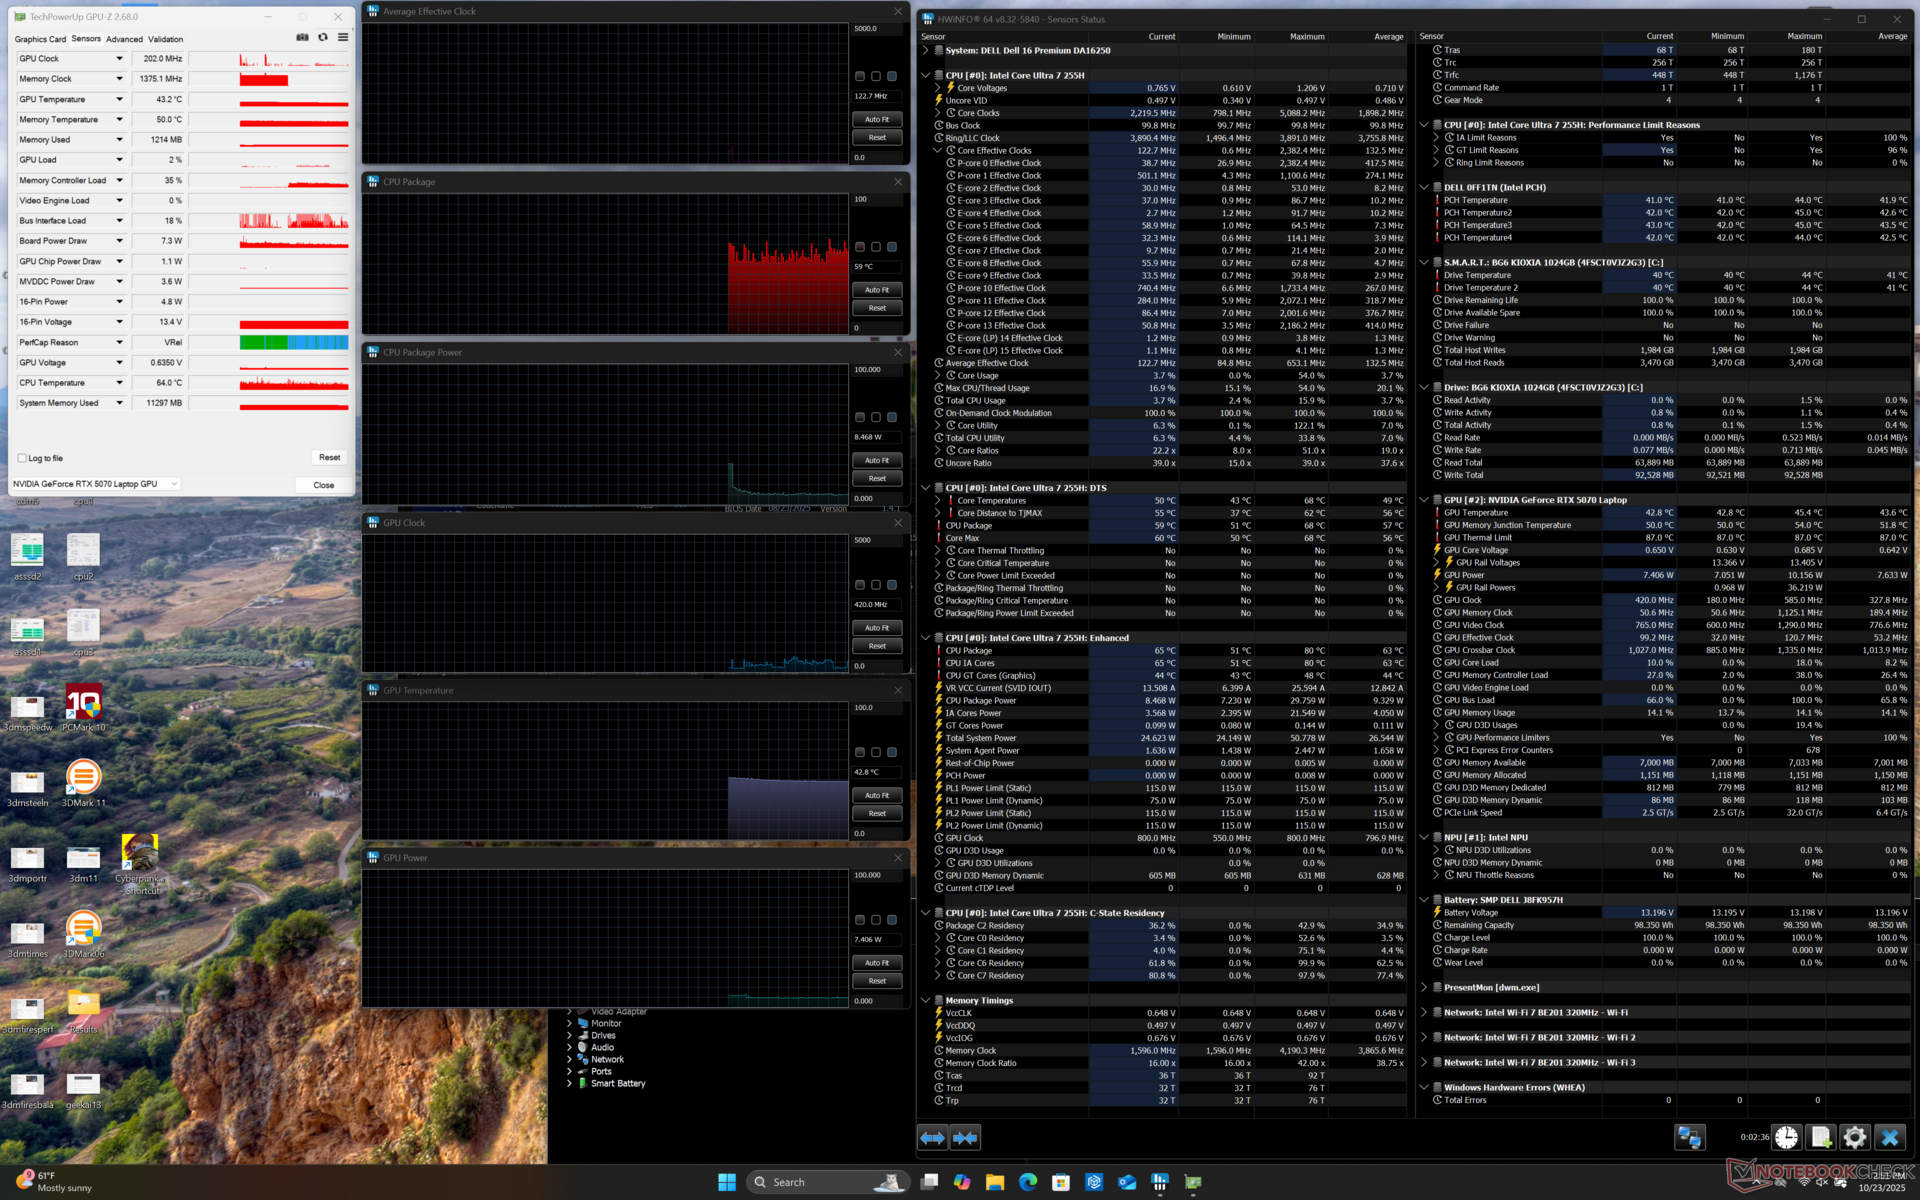Click the save report sheet icon
The image size is (1920, 1200).
coord(1821,1137)
